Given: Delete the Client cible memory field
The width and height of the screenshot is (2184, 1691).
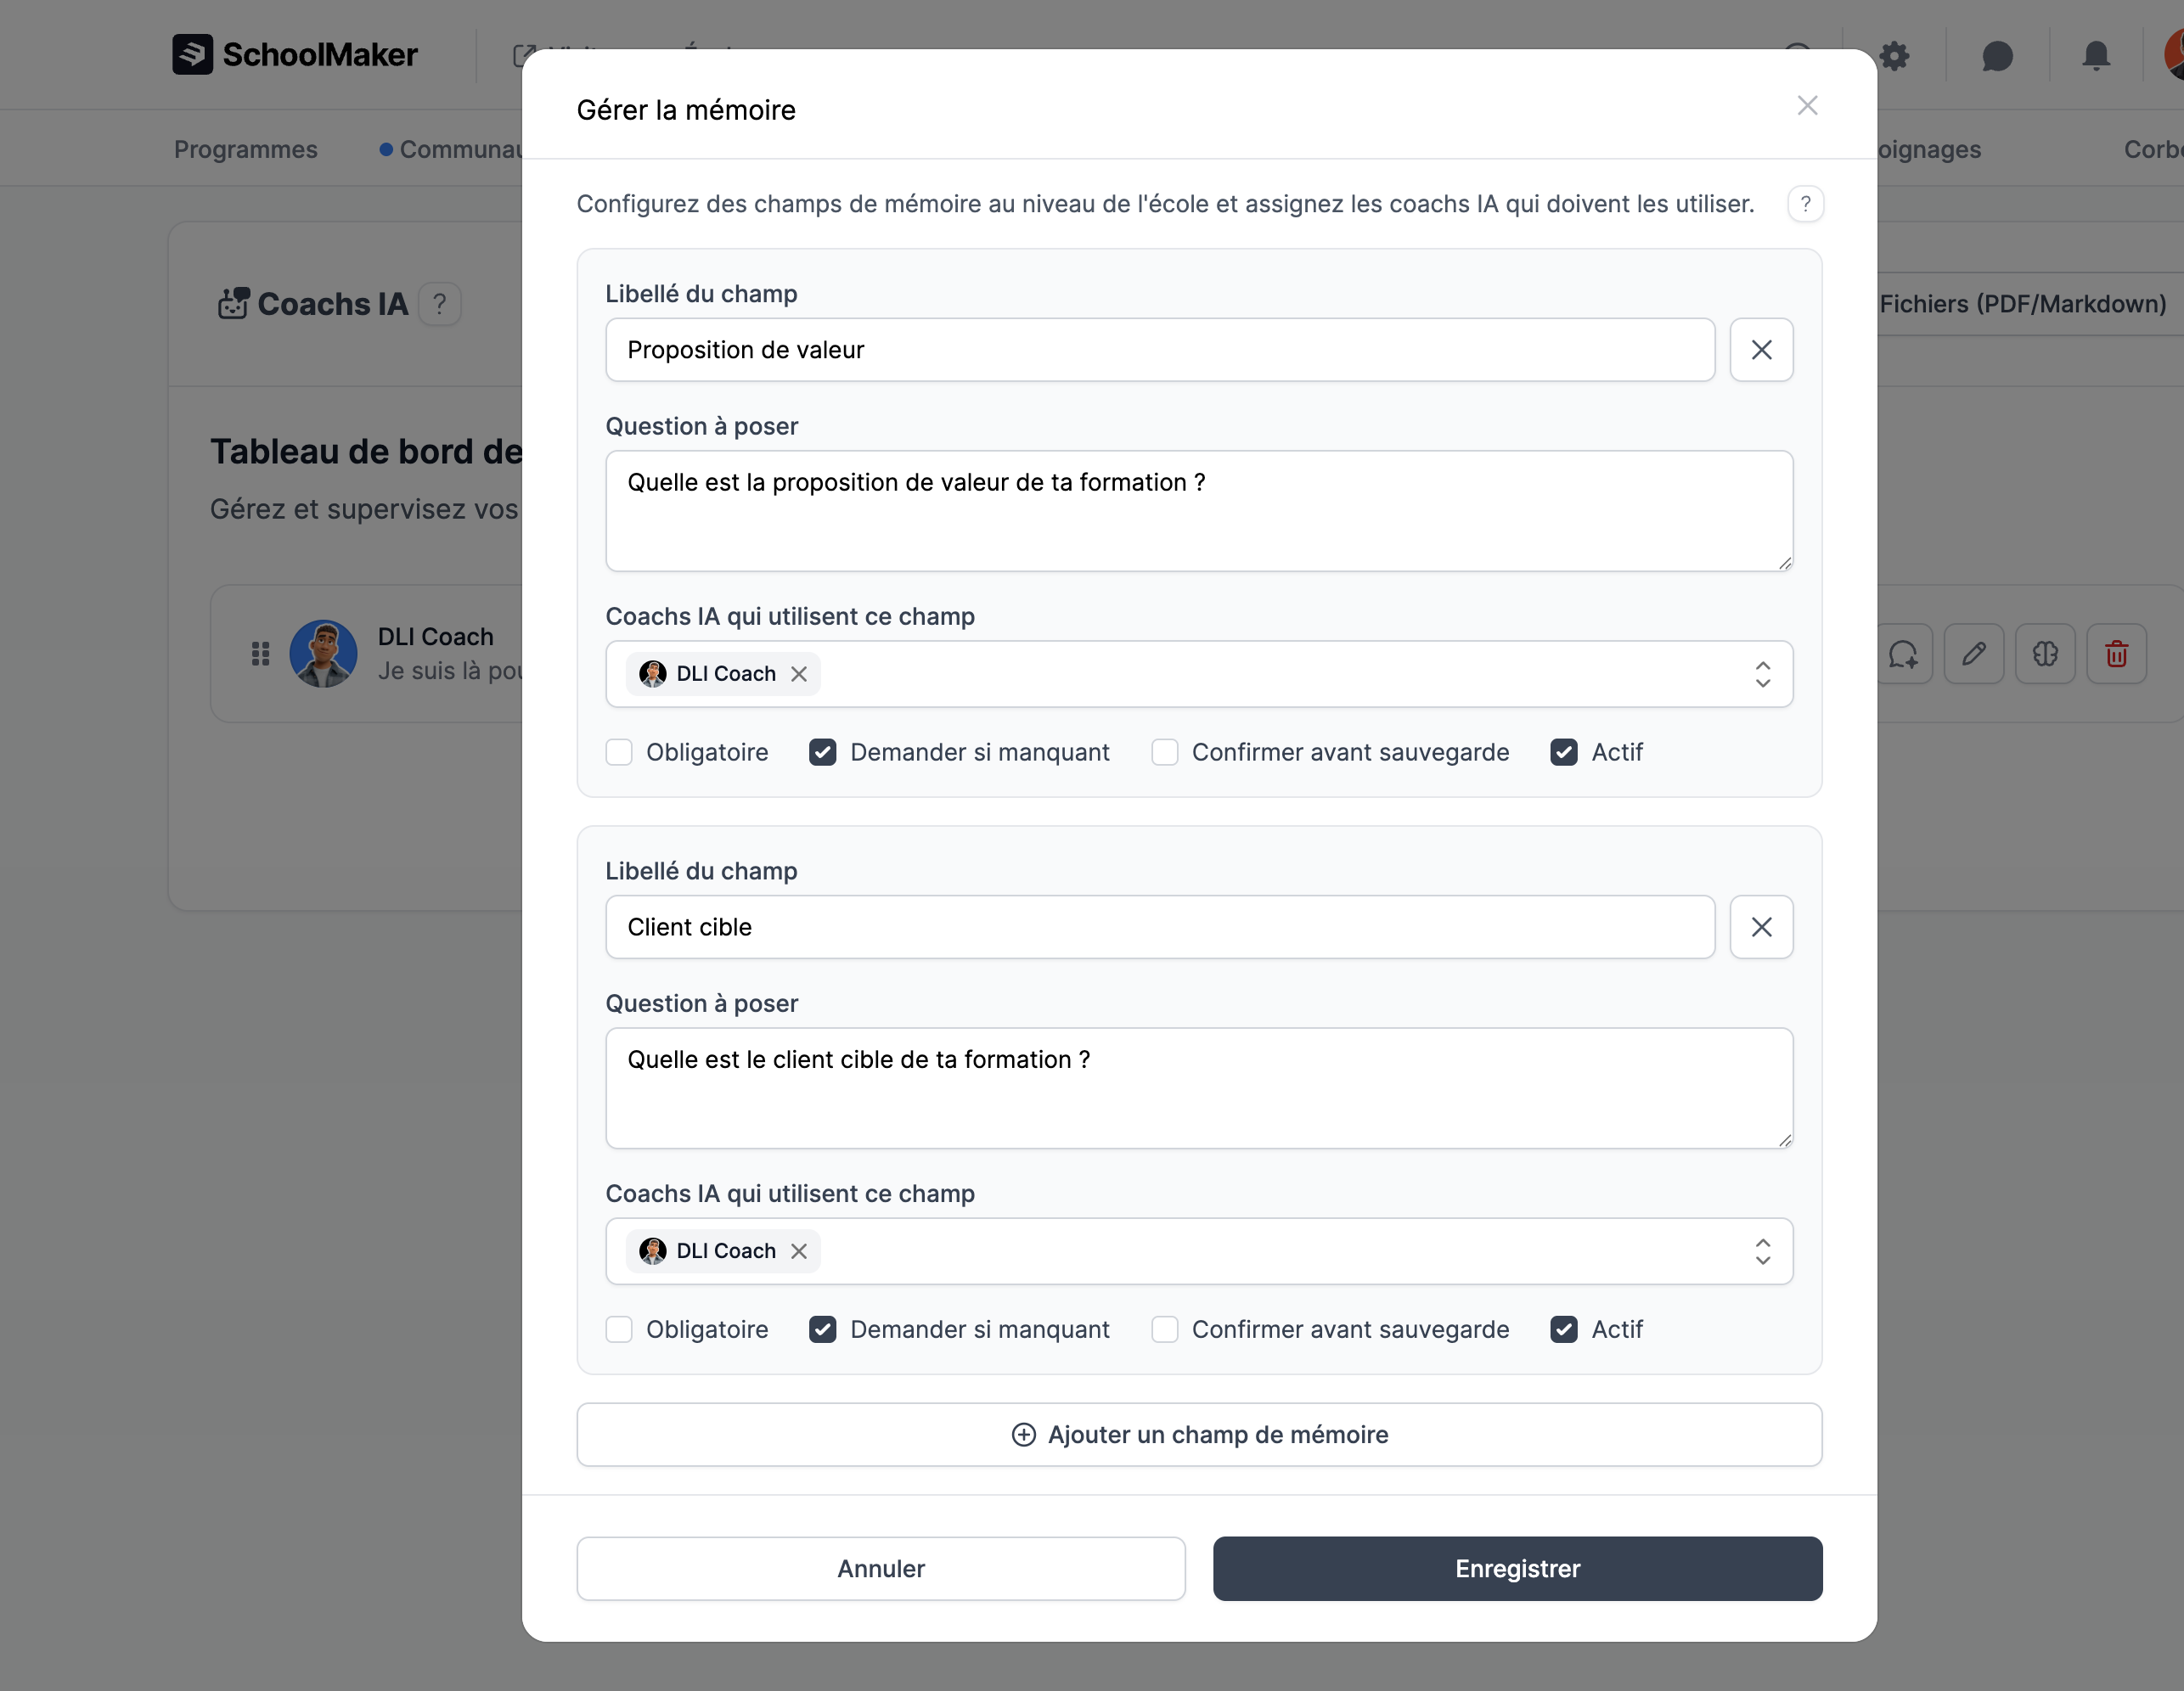Looking at the screenshot, I should tap(1761, 927).
